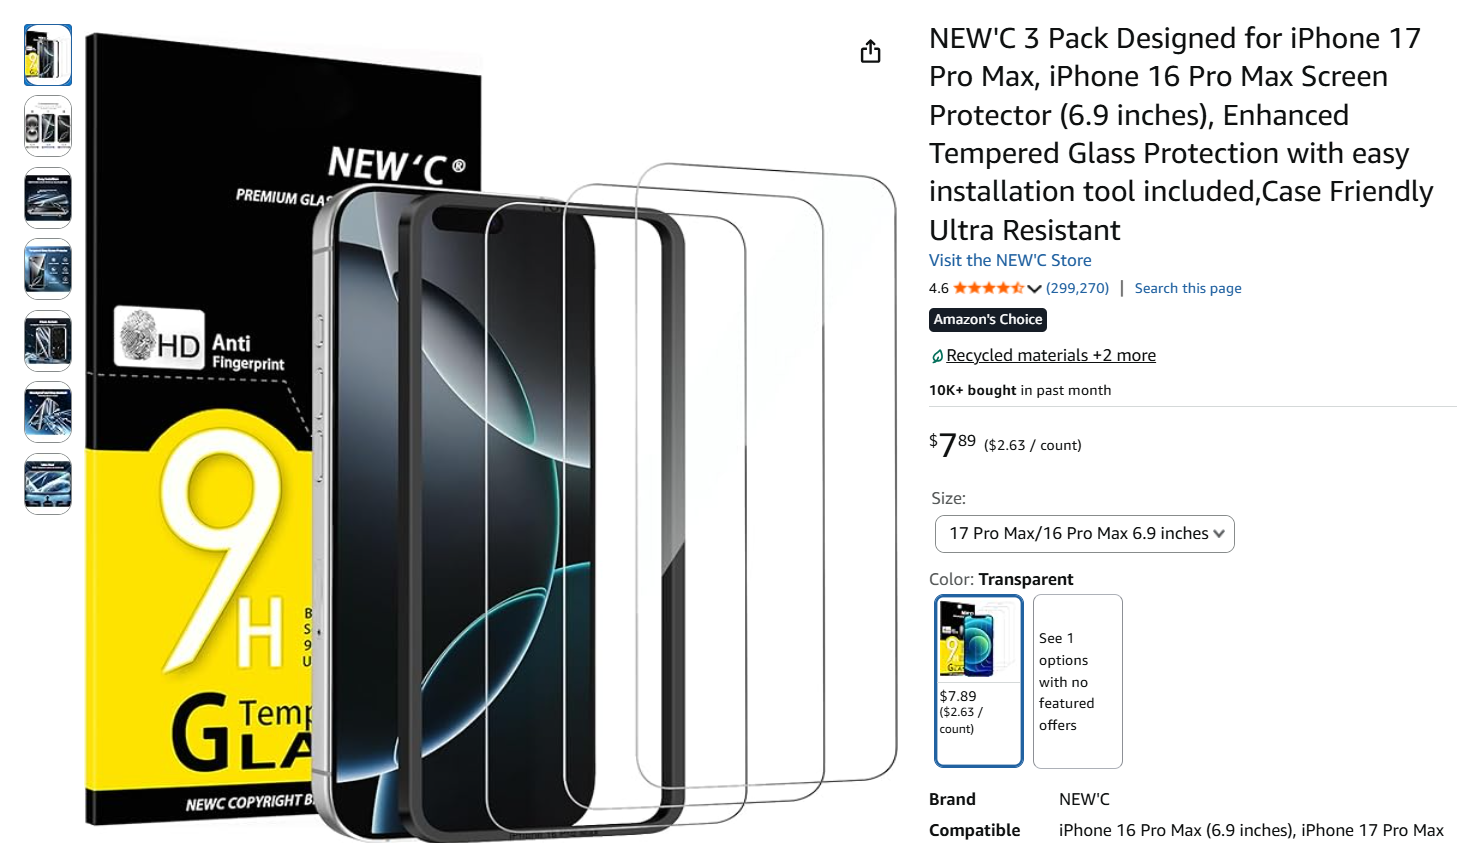View the sixth product image thumbnail
Image resolution: width=1470 pixels, height=843 pixels.
(x=48, y=412)
